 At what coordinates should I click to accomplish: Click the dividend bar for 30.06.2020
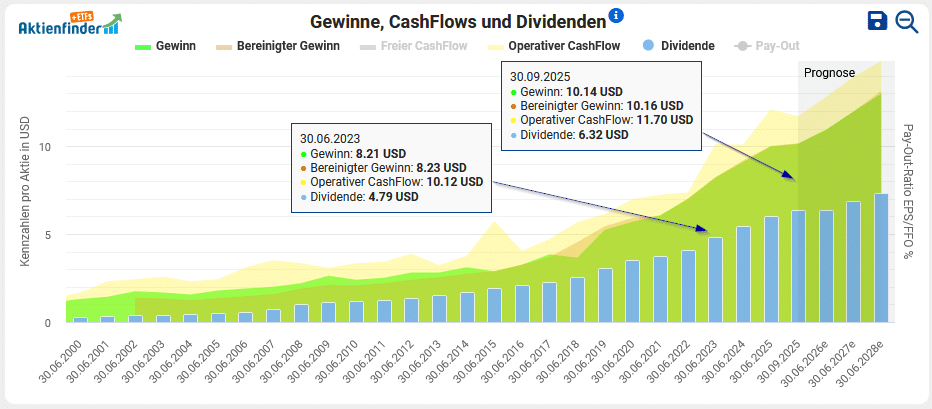pos(632,292)
